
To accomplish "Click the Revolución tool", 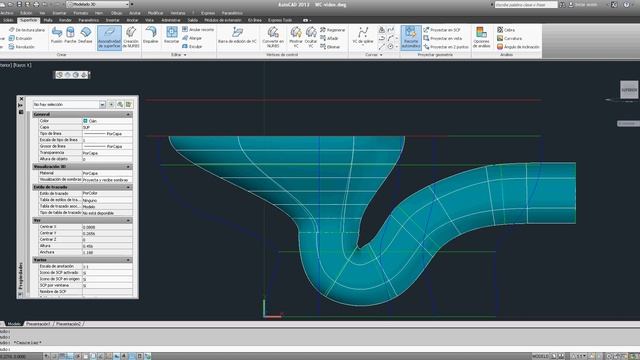I will [22, 47].
